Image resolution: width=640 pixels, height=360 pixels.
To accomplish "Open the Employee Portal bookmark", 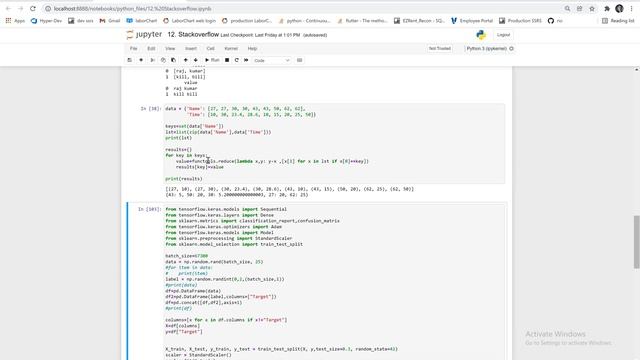I will [x=472, y=20].
